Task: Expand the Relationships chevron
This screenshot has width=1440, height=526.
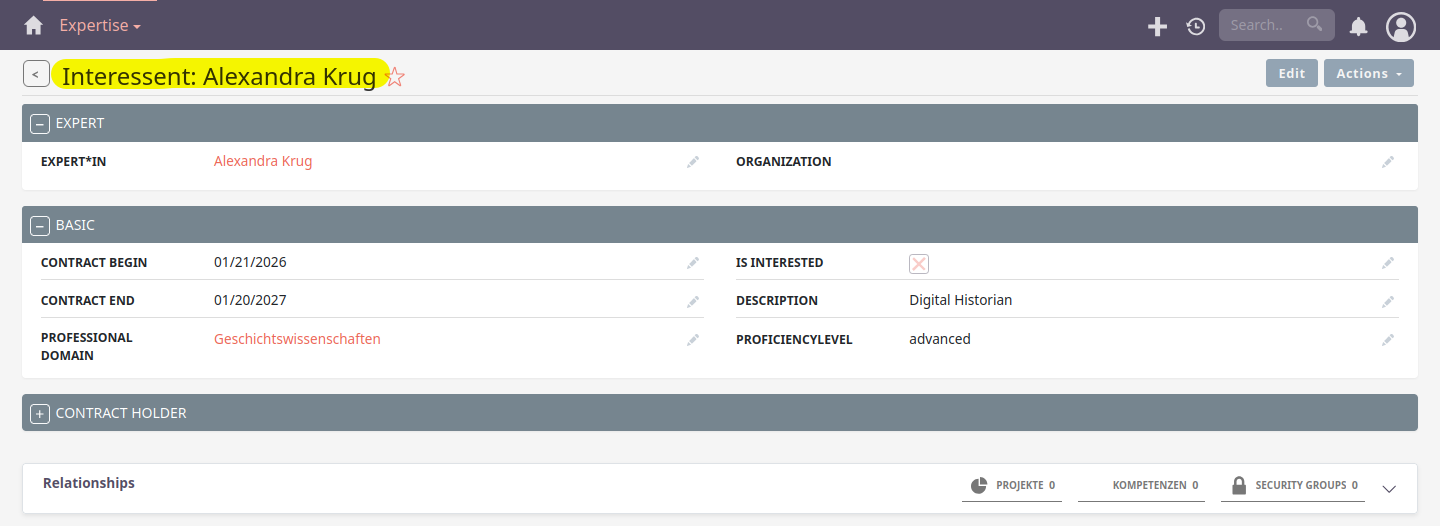Action: click(1388, 489)
